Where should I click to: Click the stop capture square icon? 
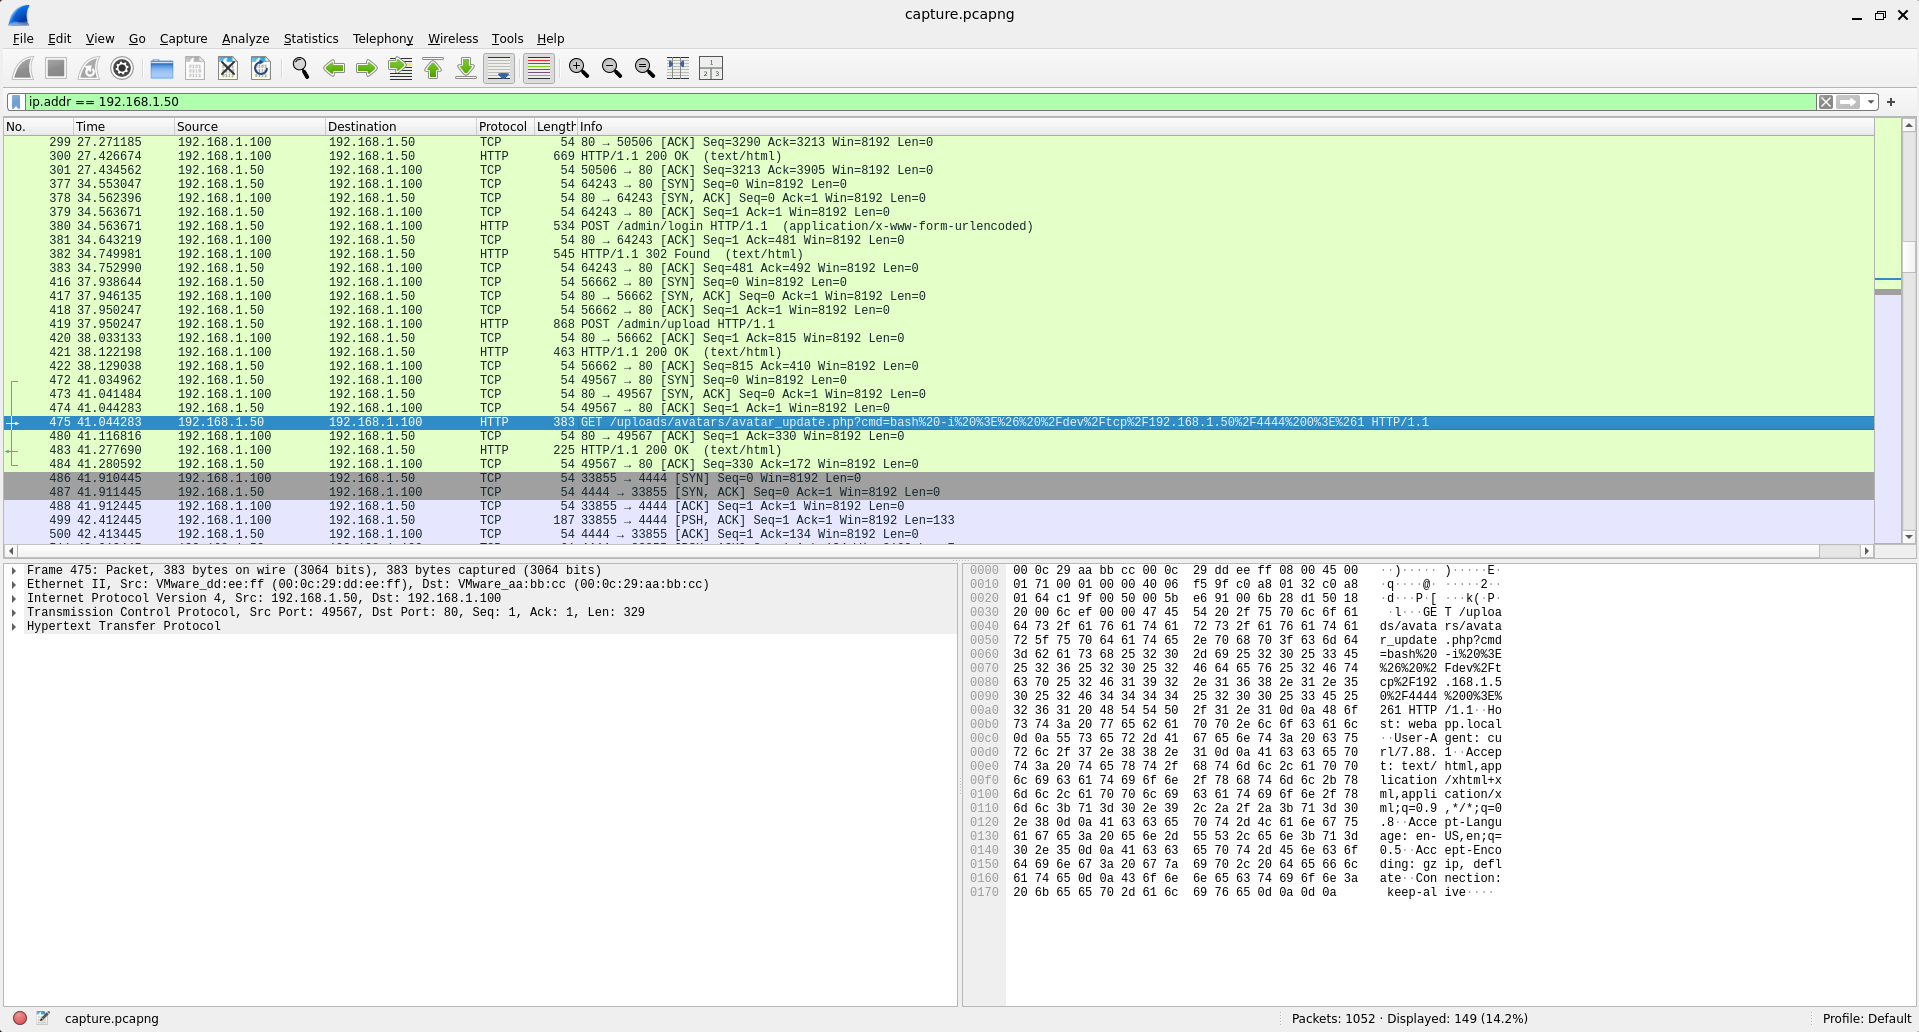[x=56, y=68]
